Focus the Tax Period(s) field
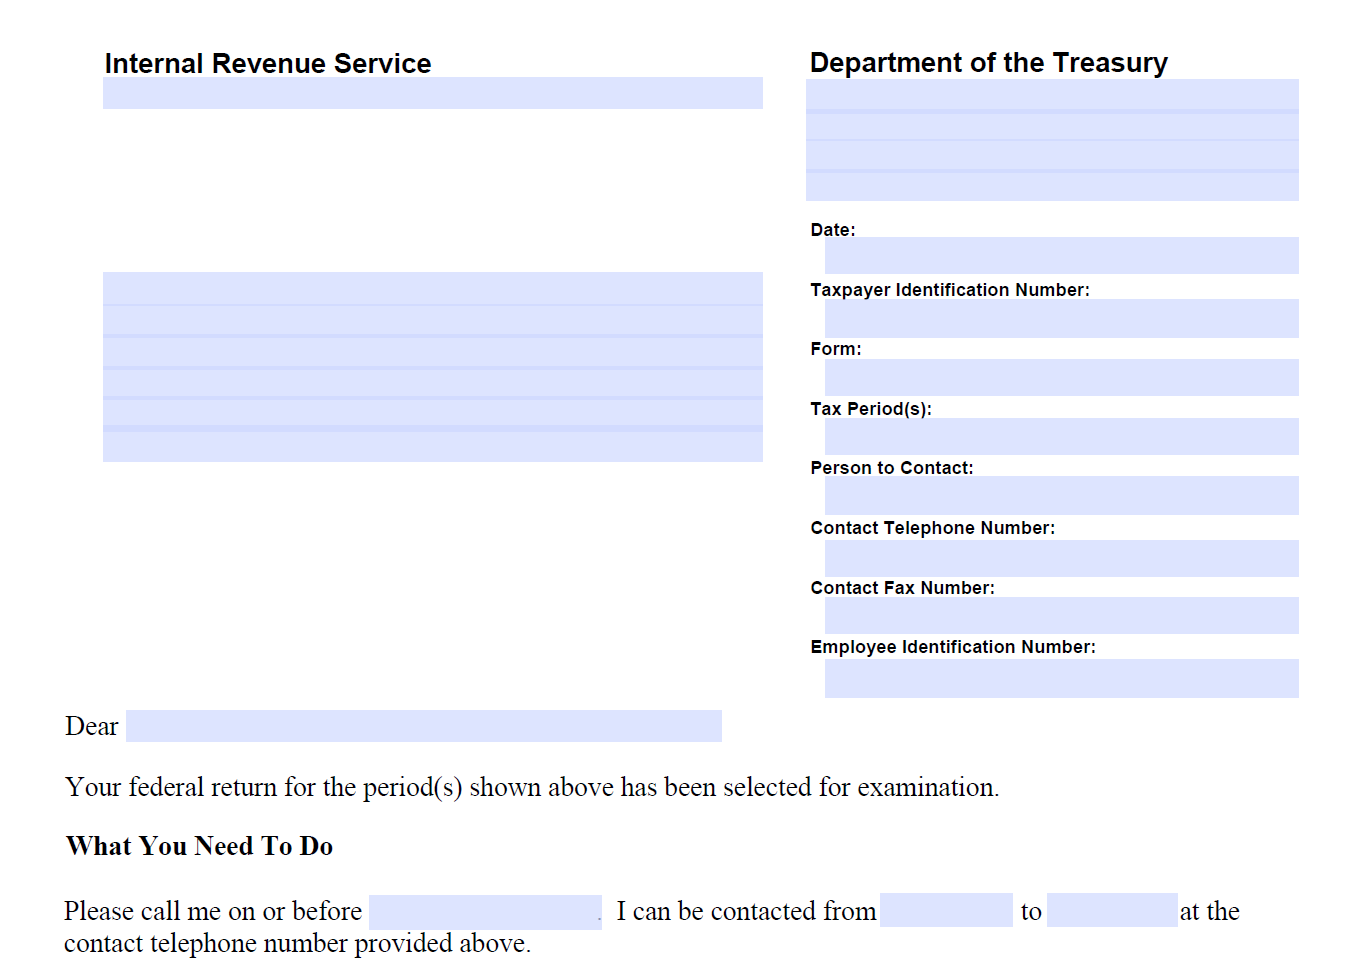The image size is (1359, 958). 1061,436
